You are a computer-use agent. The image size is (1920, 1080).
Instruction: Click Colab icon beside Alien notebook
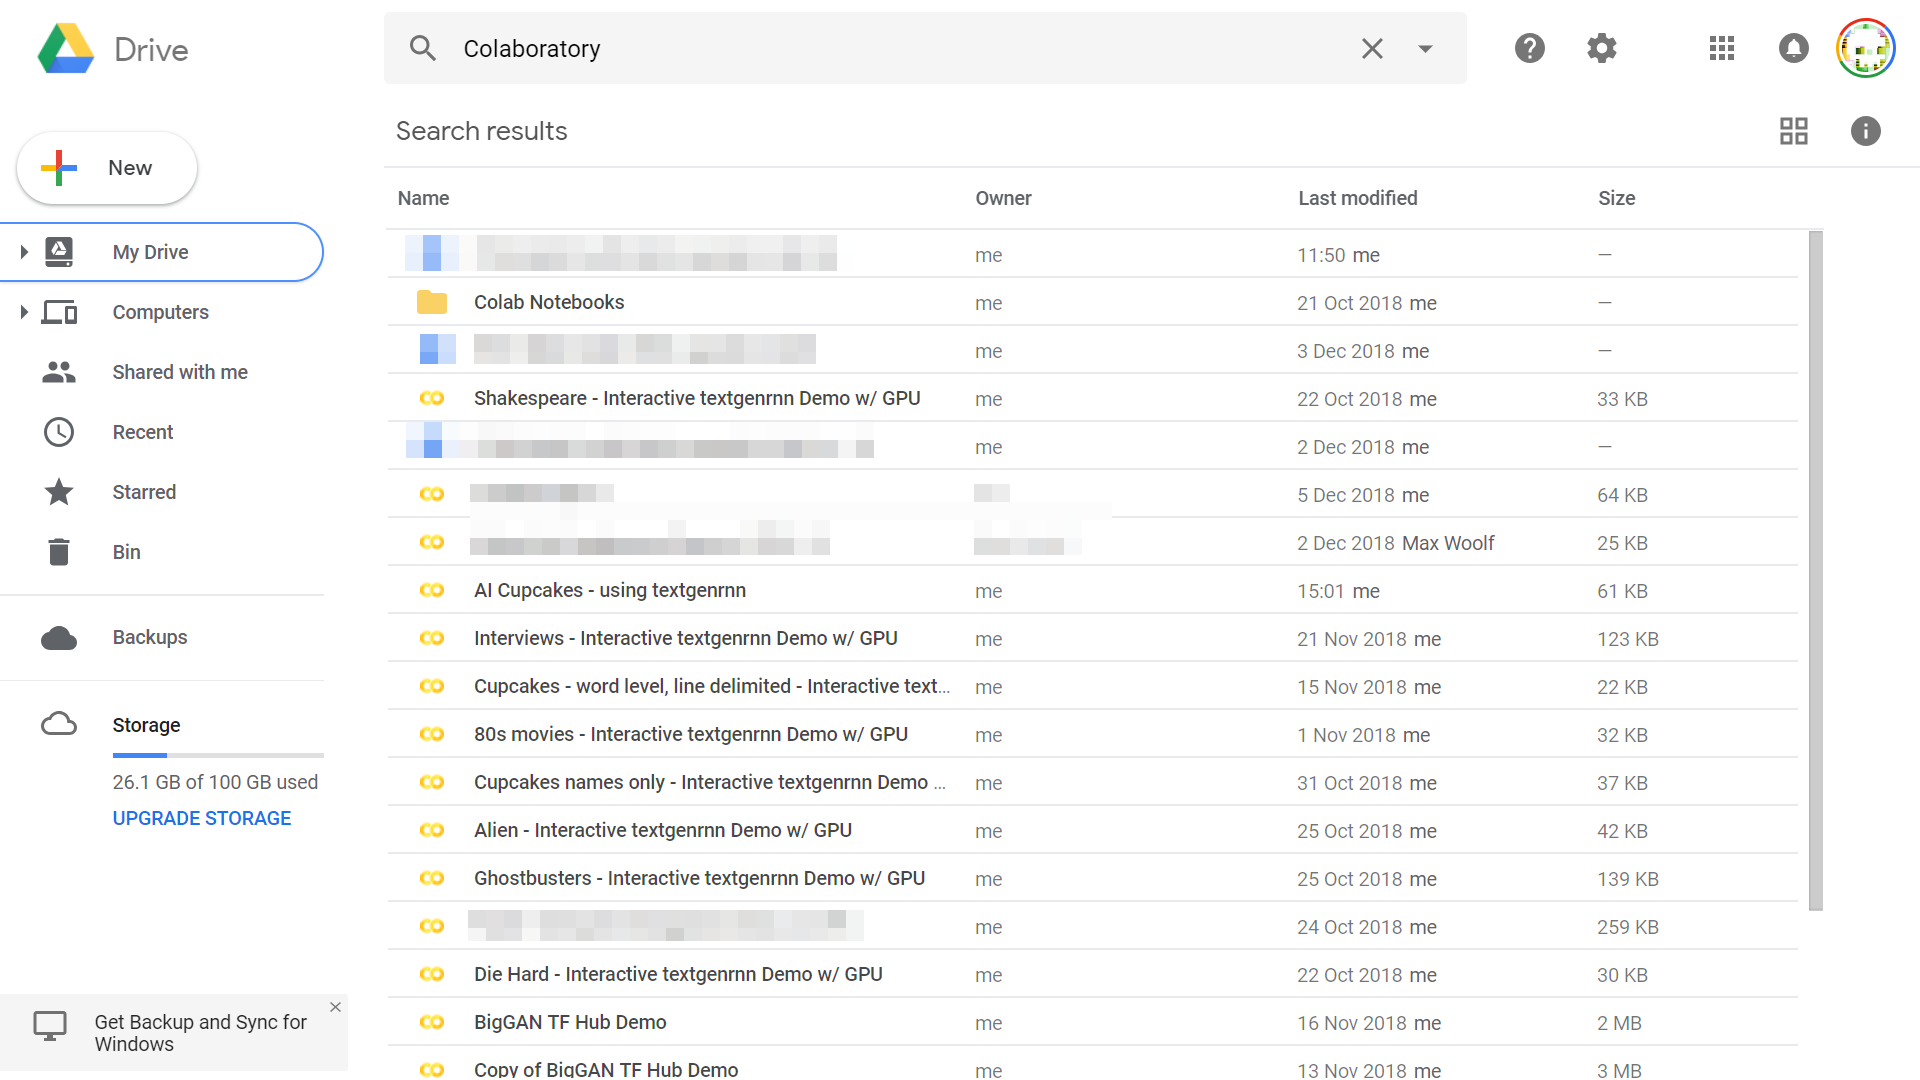[432, 830]
